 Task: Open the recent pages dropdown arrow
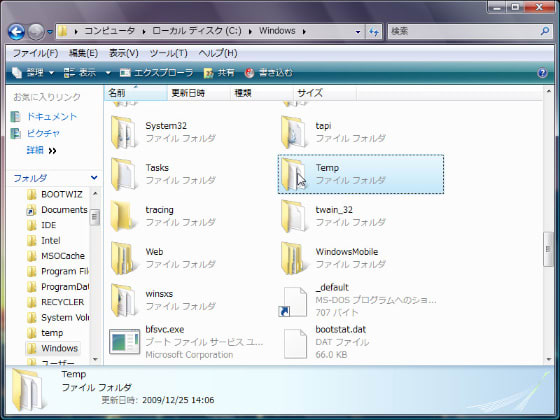(x=50, y=32)
